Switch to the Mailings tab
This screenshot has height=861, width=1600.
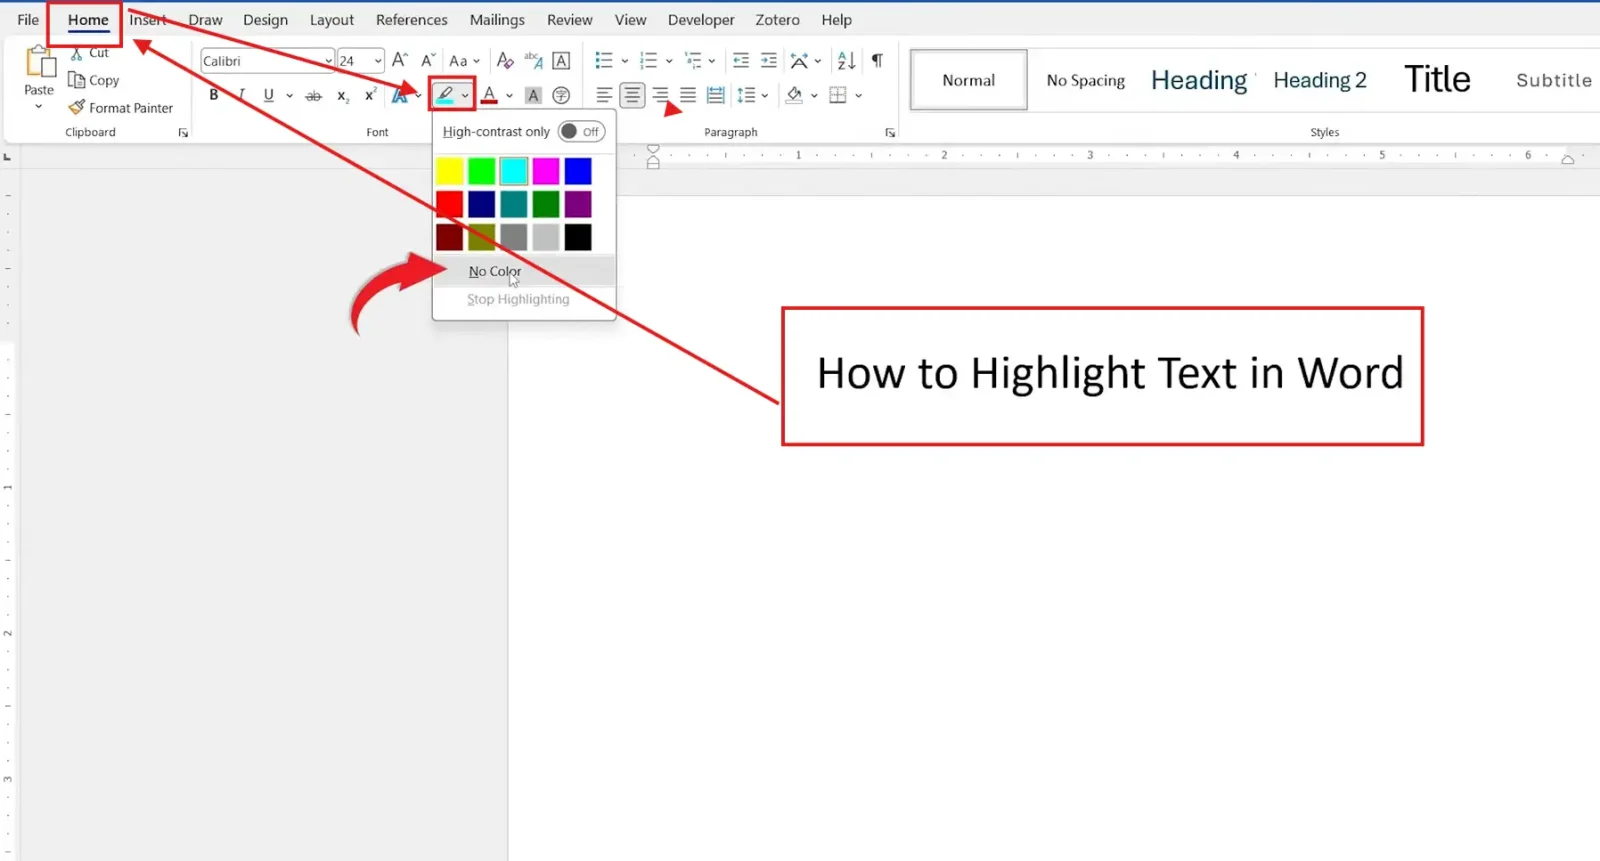(x=497, y=19)
